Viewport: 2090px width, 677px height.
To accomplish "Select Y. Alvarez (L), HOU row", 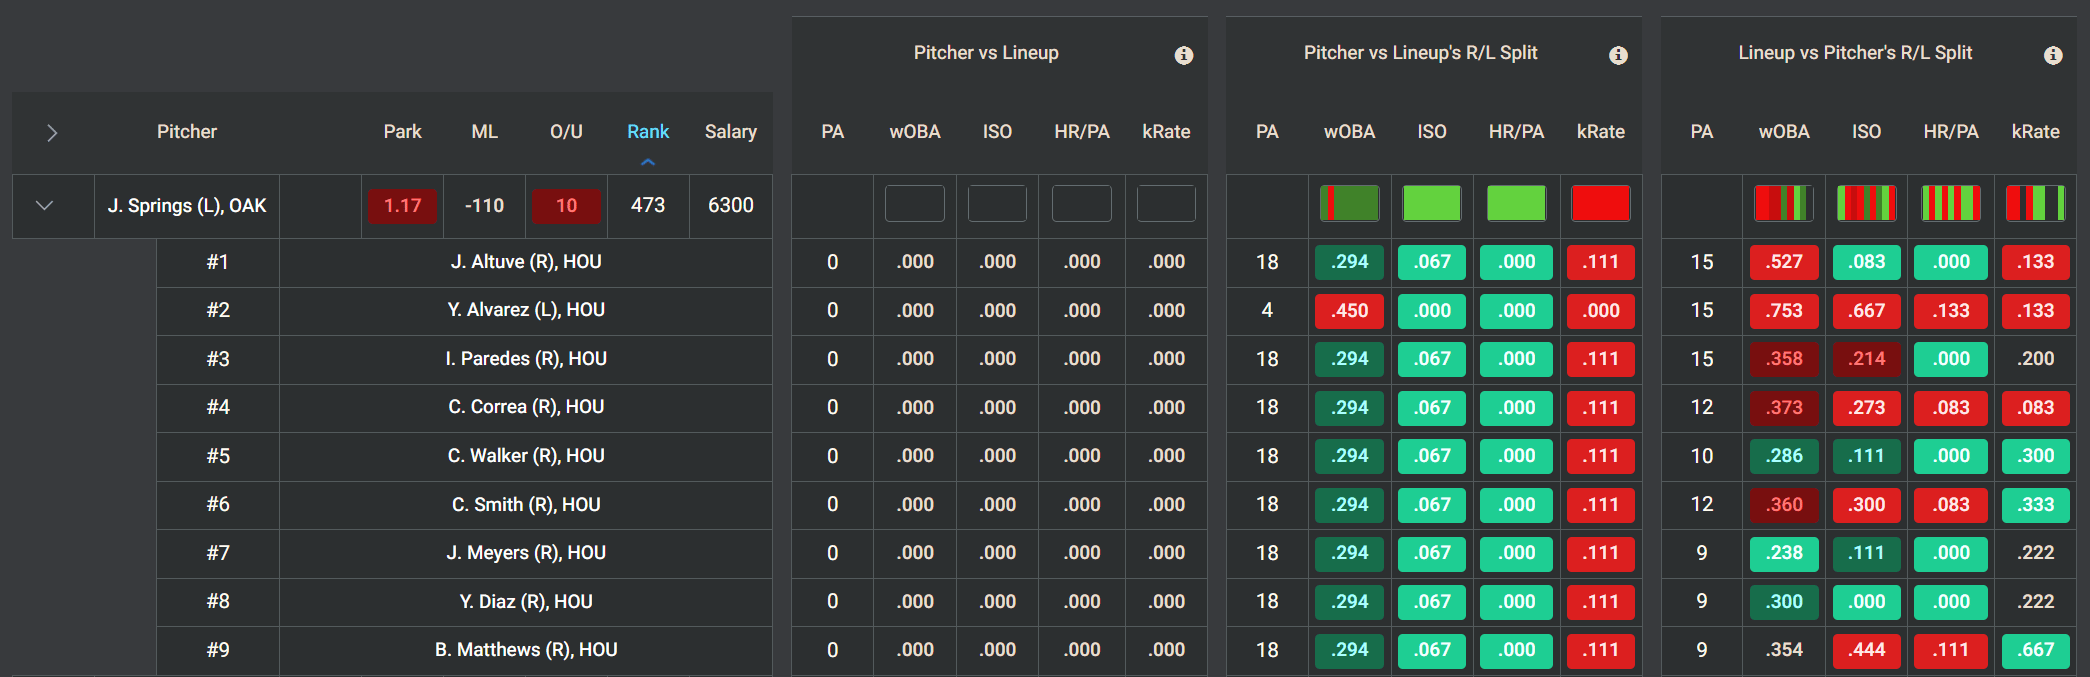I will [526, 310].
